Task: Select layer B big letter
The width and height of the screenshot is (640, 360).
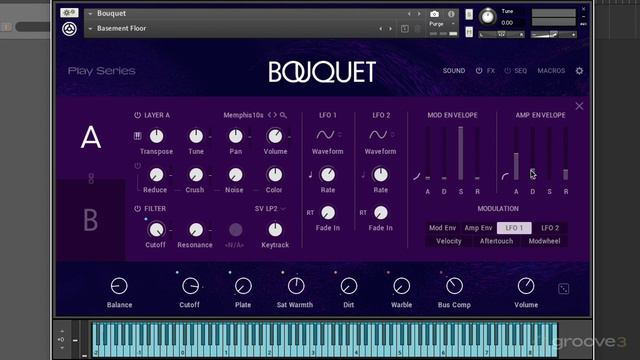Action: (91, 220)
